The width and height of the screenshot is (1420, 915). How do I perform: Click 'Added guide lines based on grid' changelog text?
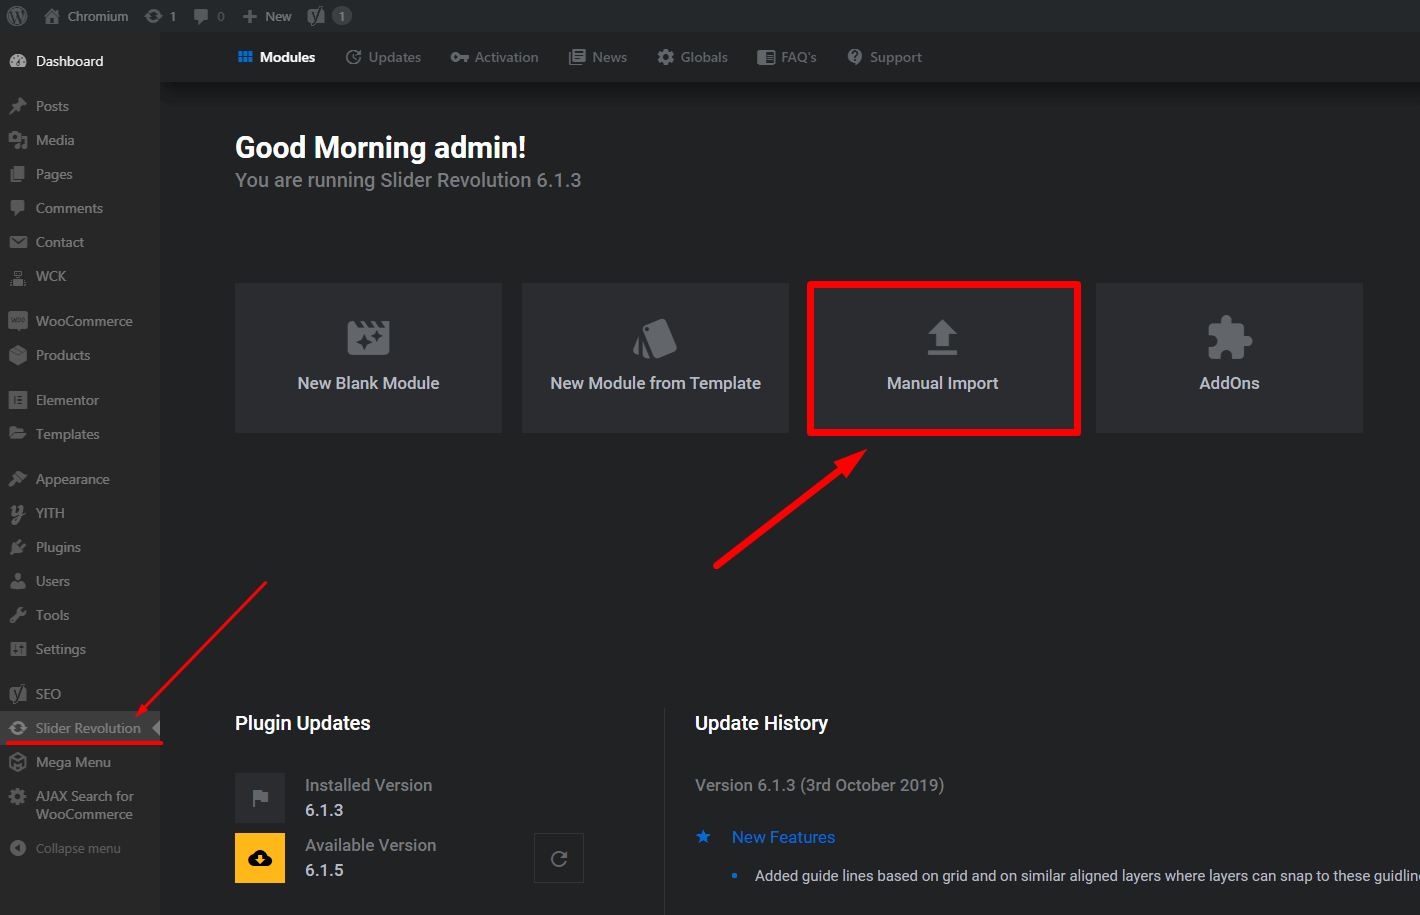[x=1087, y=876]
